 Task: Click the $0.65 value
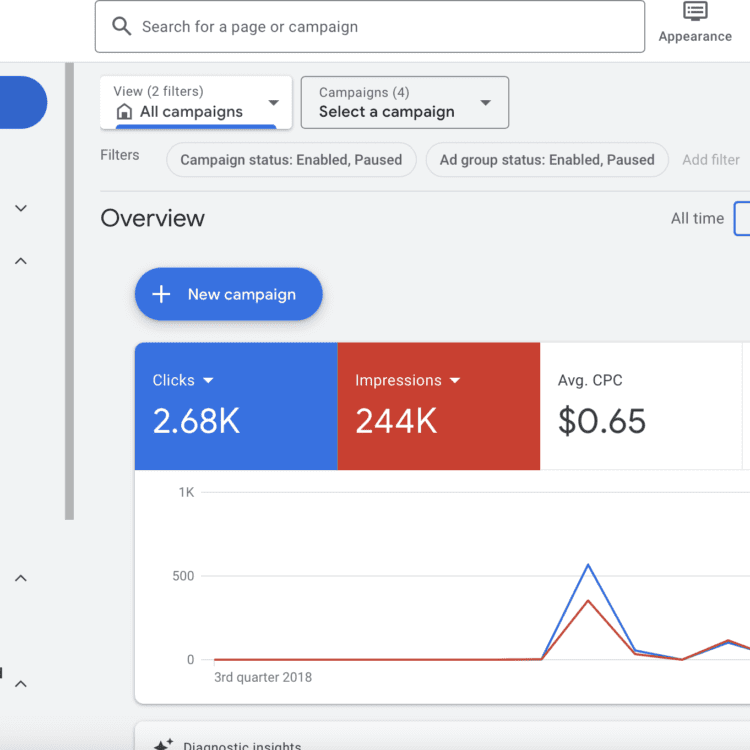pos(602,421)
